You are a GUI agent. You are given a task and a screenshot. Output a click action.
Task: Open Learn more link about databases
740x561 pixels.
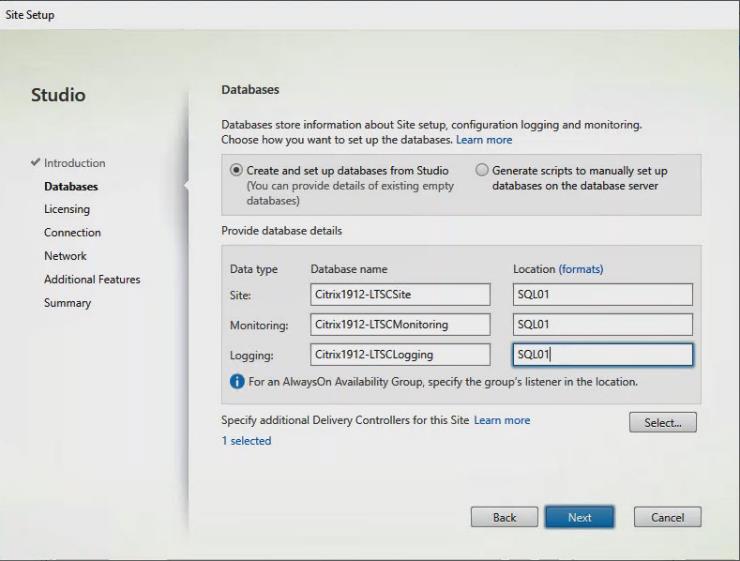click(484, 140)
